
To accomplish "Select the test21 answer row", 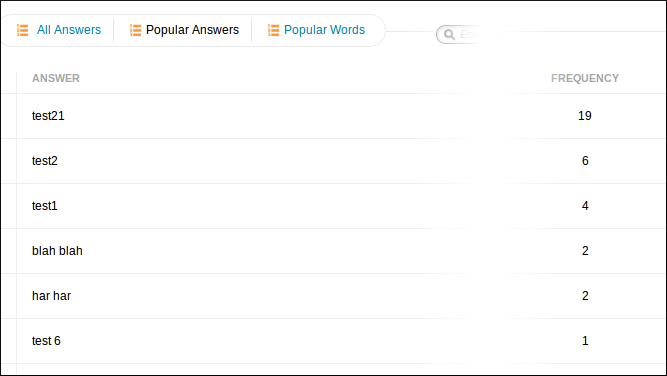I will tap(342, 116).
